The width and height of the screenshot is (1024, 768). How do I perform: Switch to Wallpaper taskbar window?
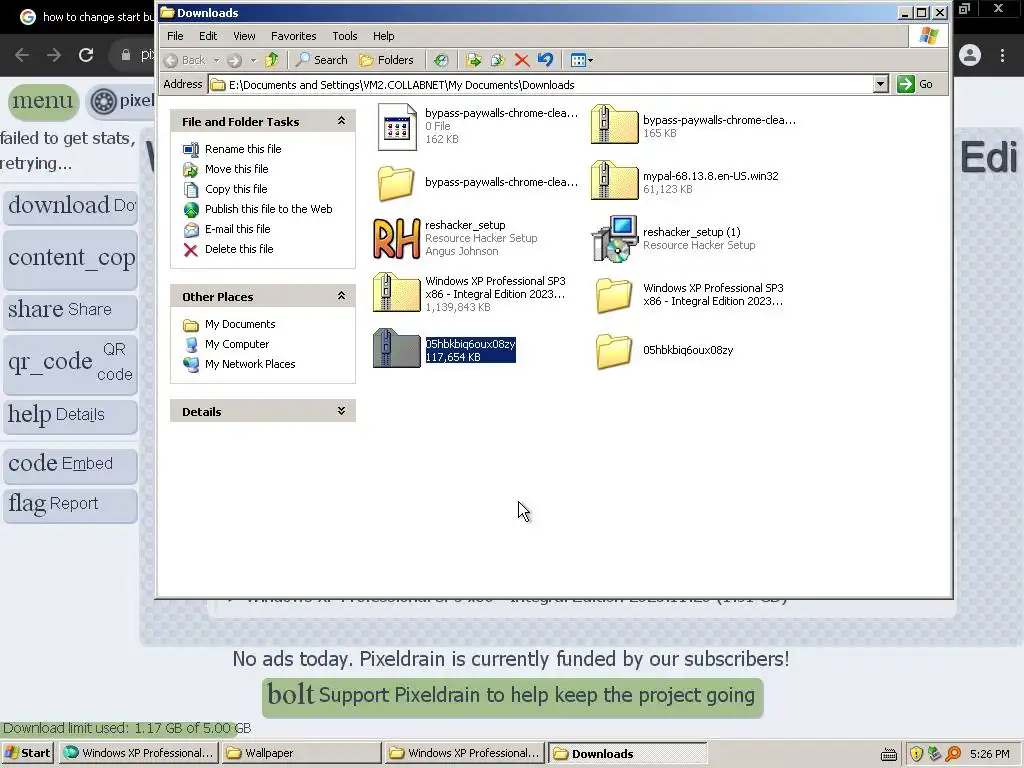(x=300, y=753)
